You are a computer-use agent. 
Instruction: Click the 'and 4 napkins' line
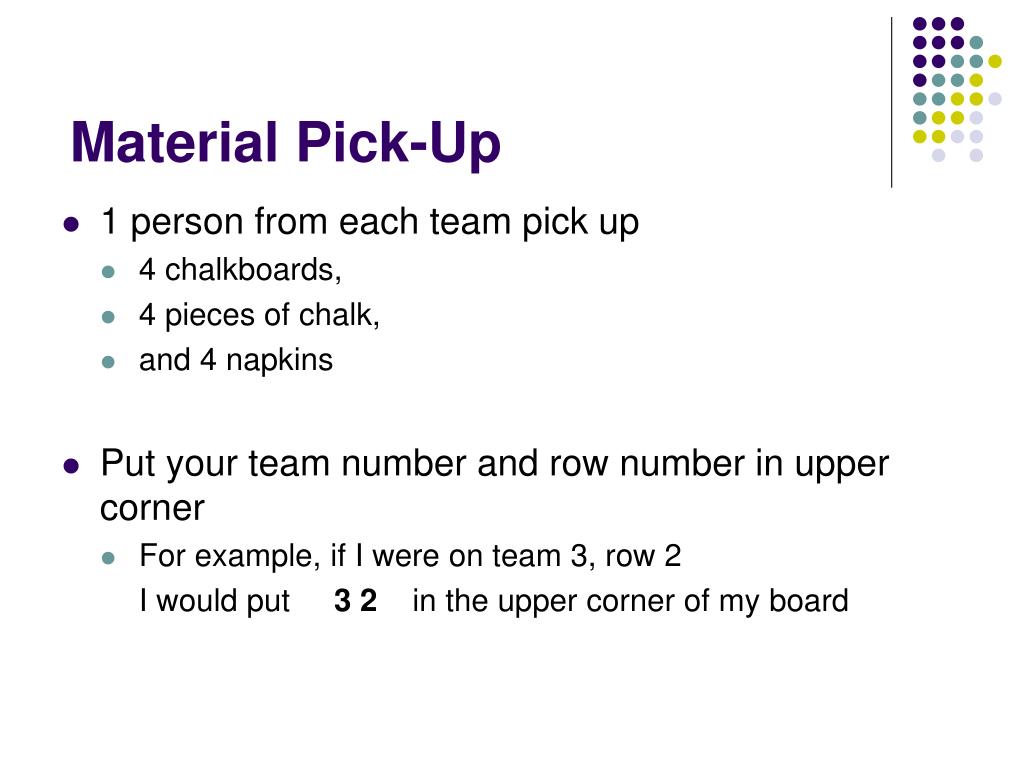(236, 360)
